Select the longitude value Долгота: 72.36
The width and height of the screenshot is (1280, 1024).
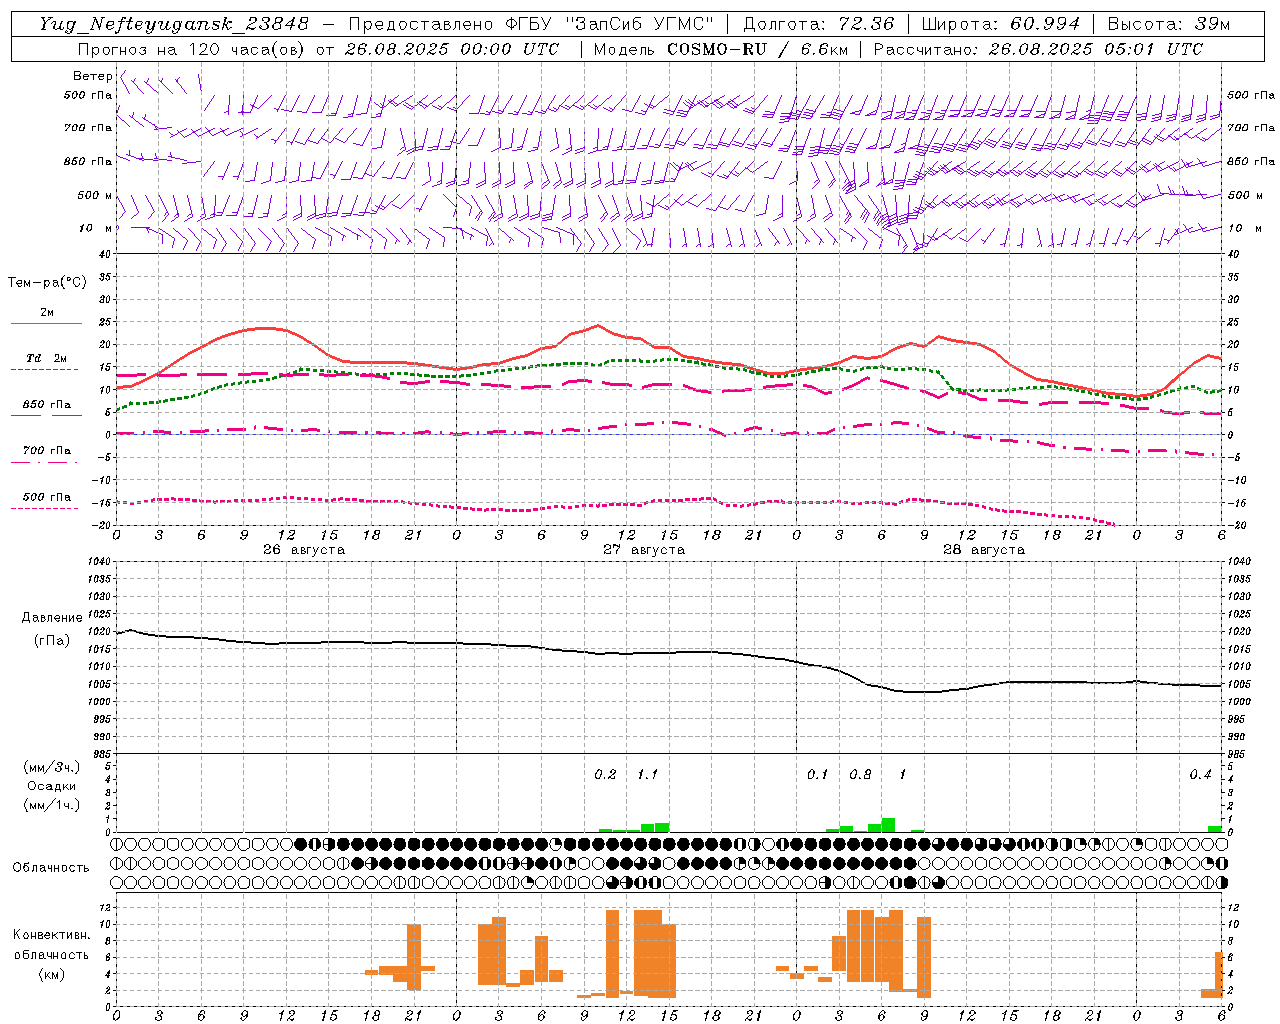pos(818,24)
